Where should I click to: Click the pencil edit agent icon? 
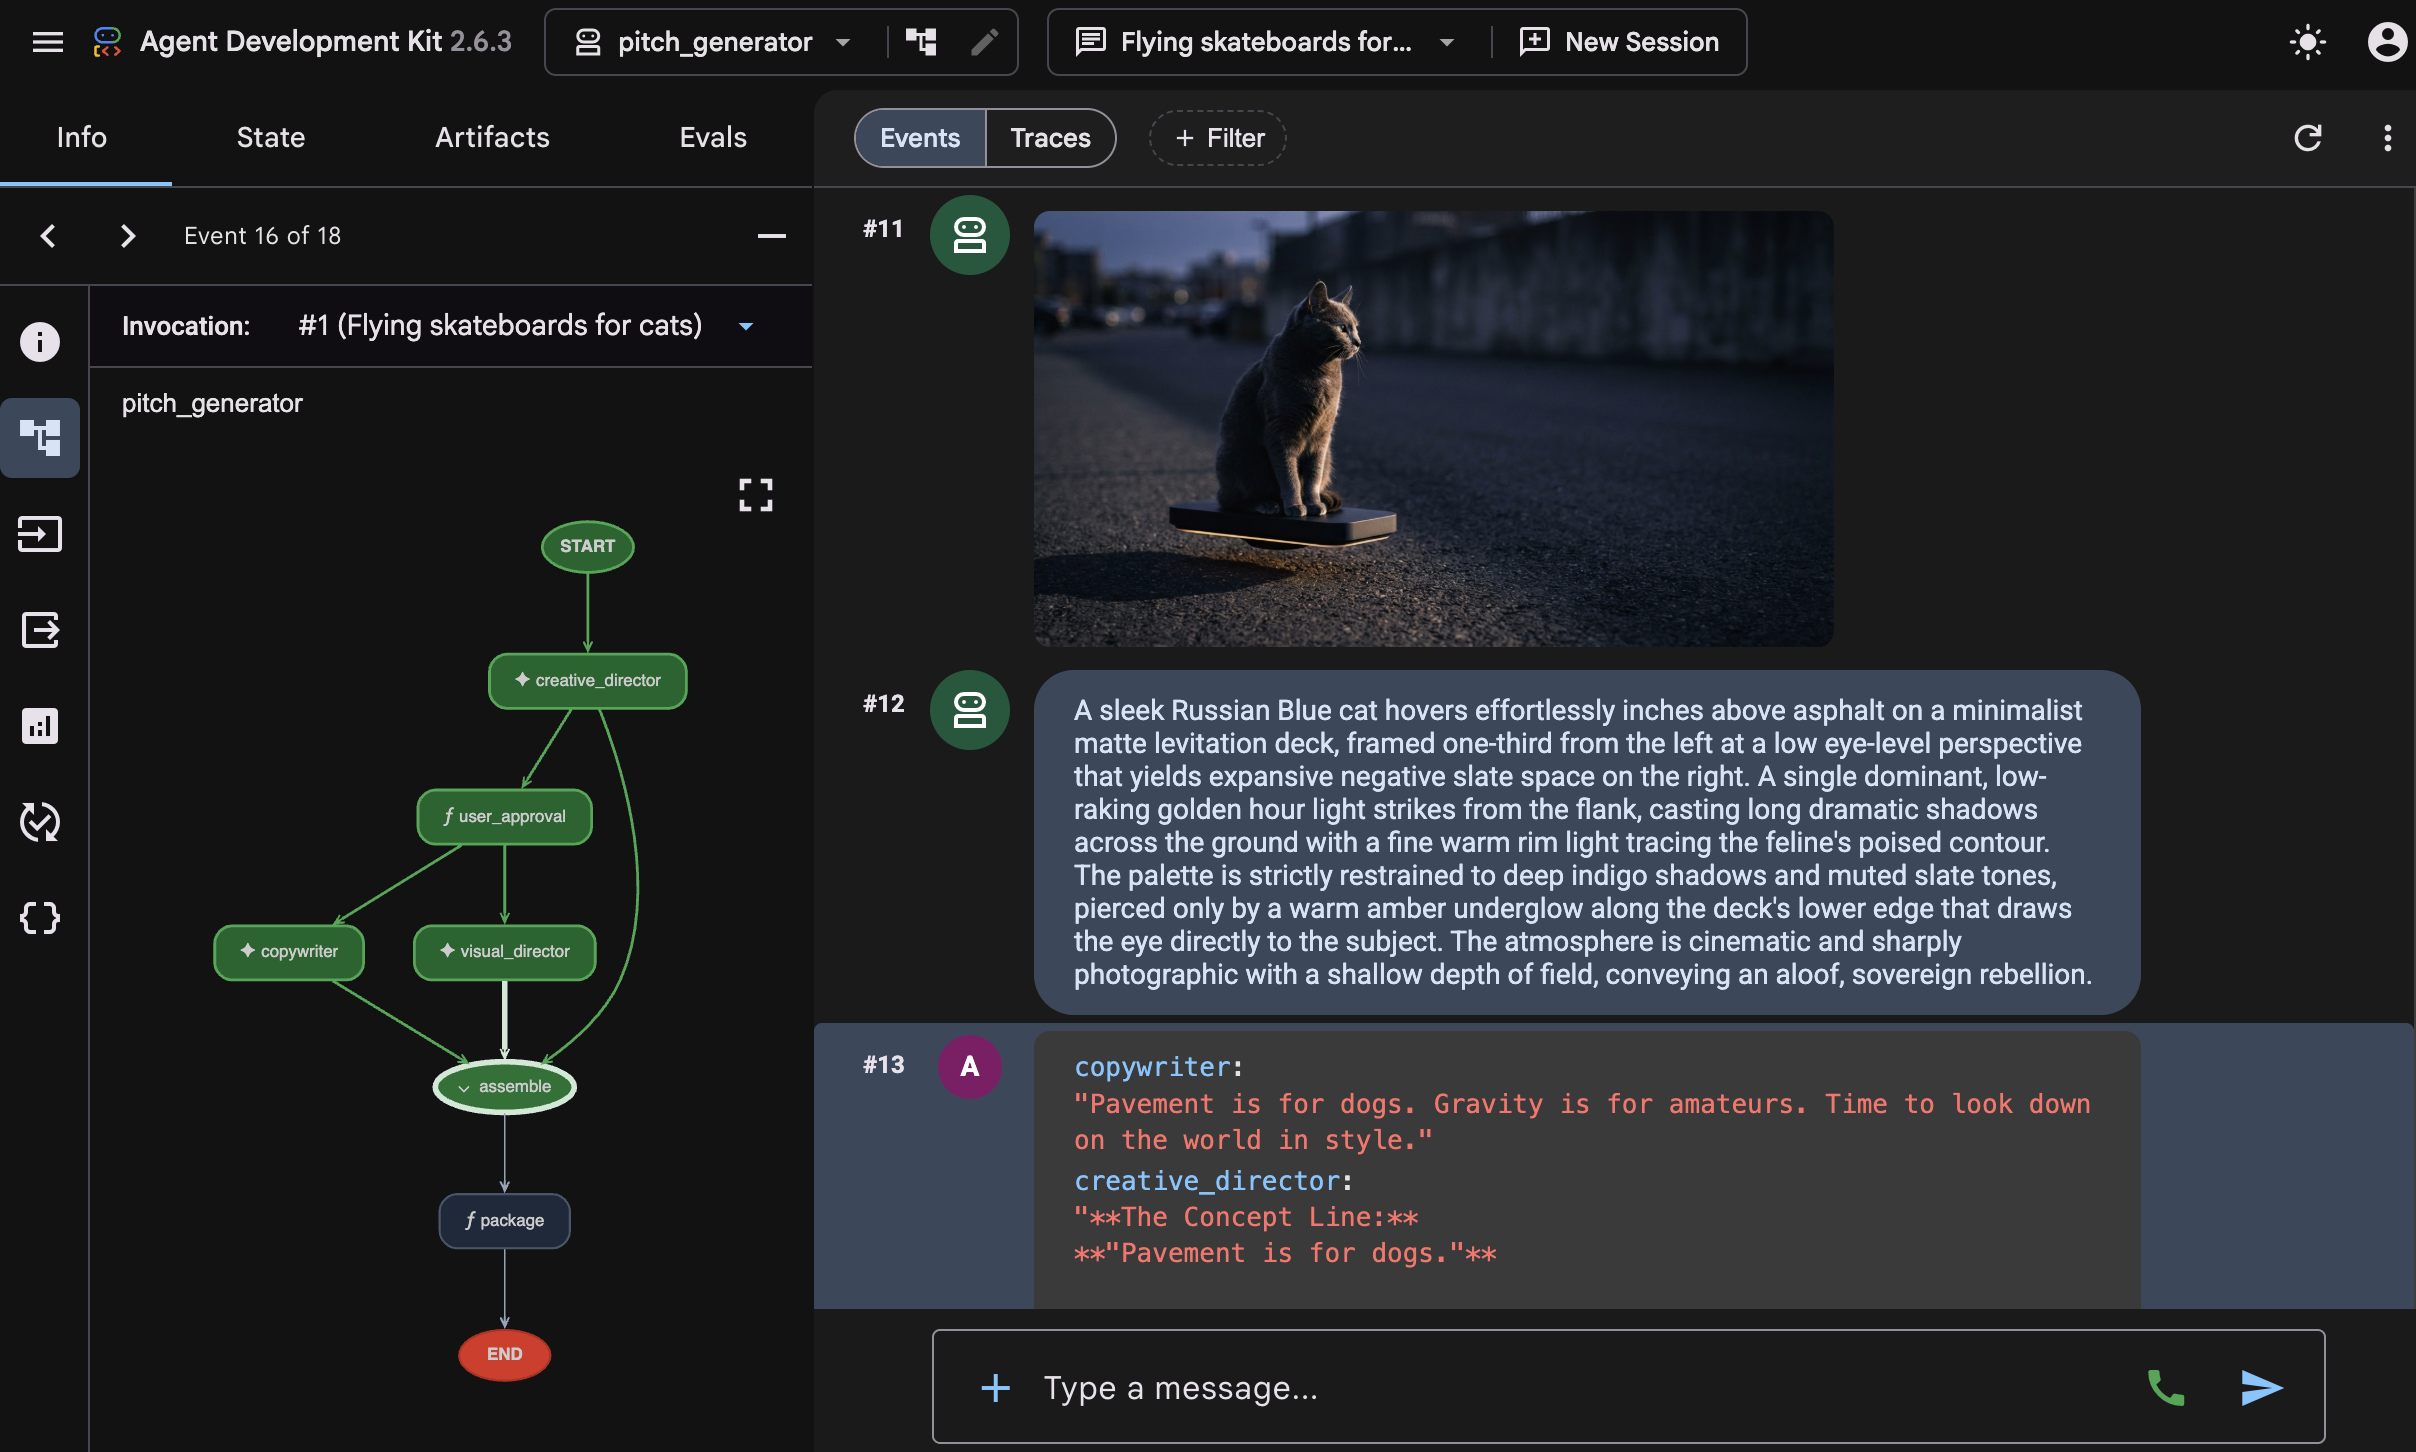984,42
